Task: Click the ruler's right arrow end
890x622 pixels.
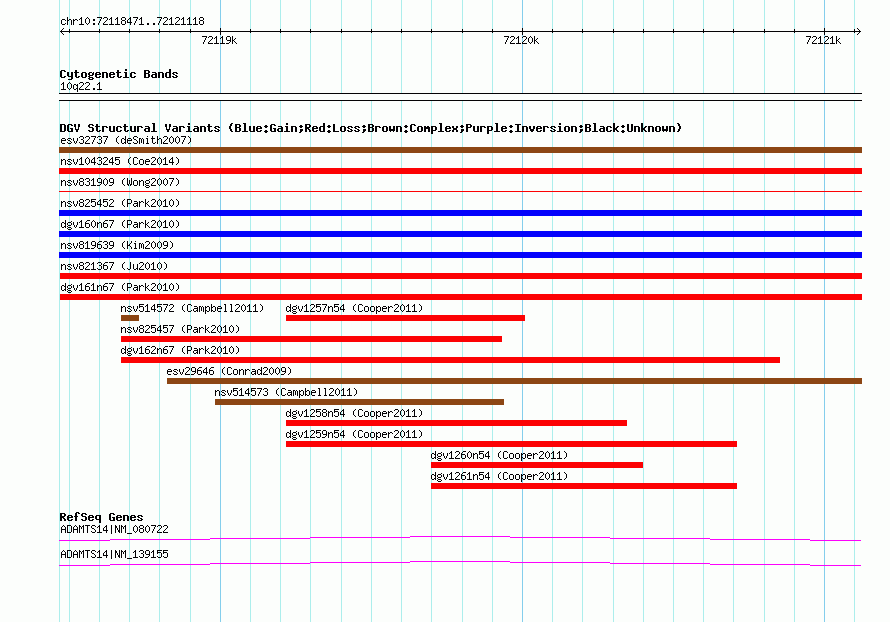Action: [x=858, y=31]
